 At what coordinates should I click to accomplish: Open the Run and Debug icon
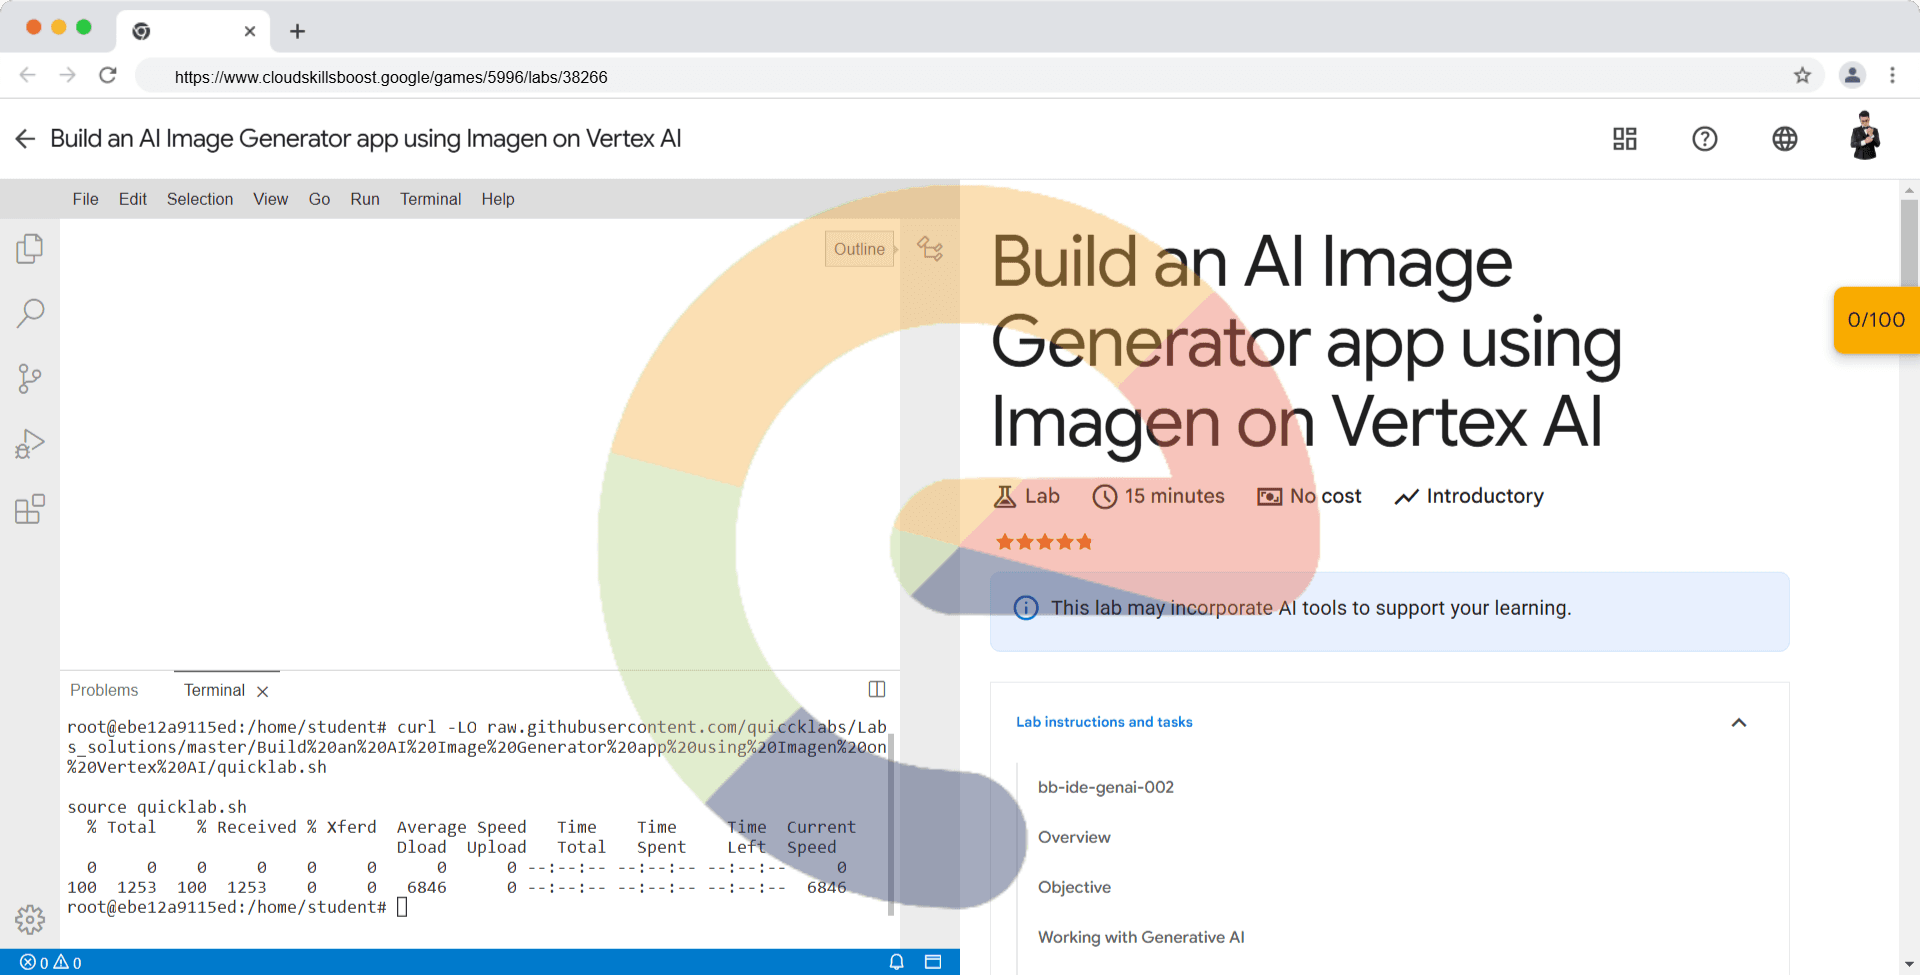point(30,443)
